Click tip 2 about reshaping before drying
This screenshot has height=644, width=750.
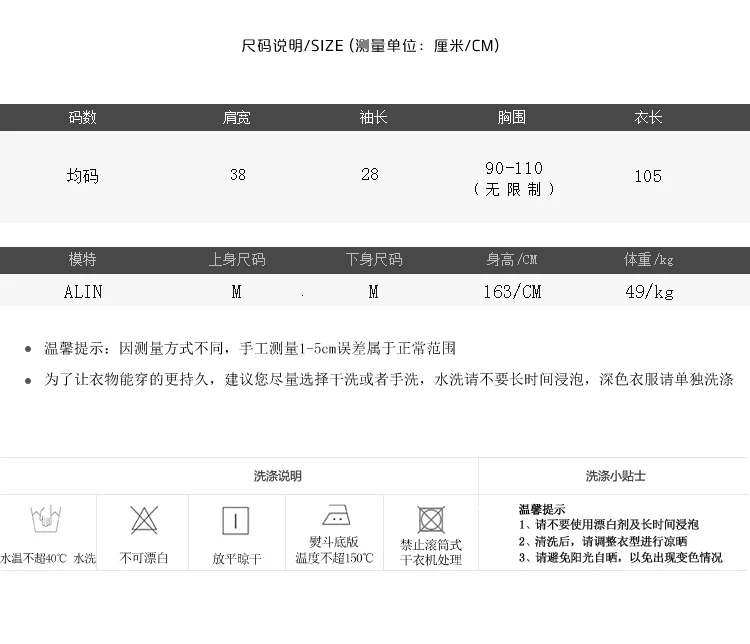[603, 542]
